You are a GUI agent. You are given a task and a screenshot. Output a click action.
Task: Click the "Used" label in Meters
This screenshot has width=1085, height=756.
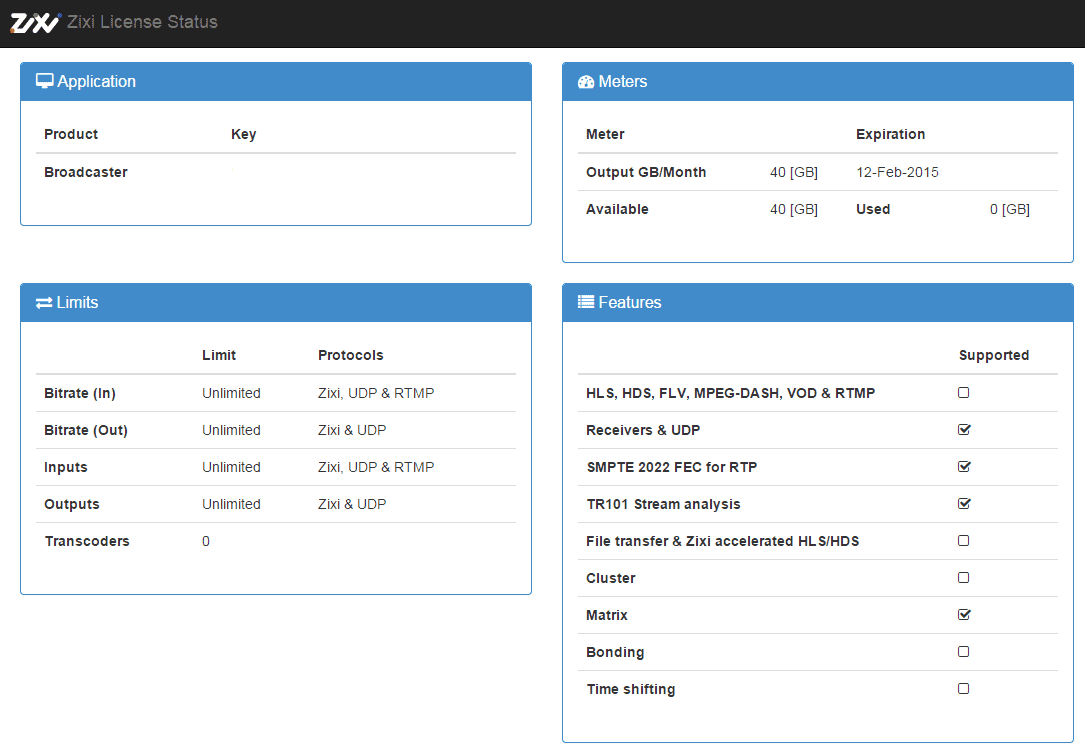pyautogui.click(x=873, y=210)
